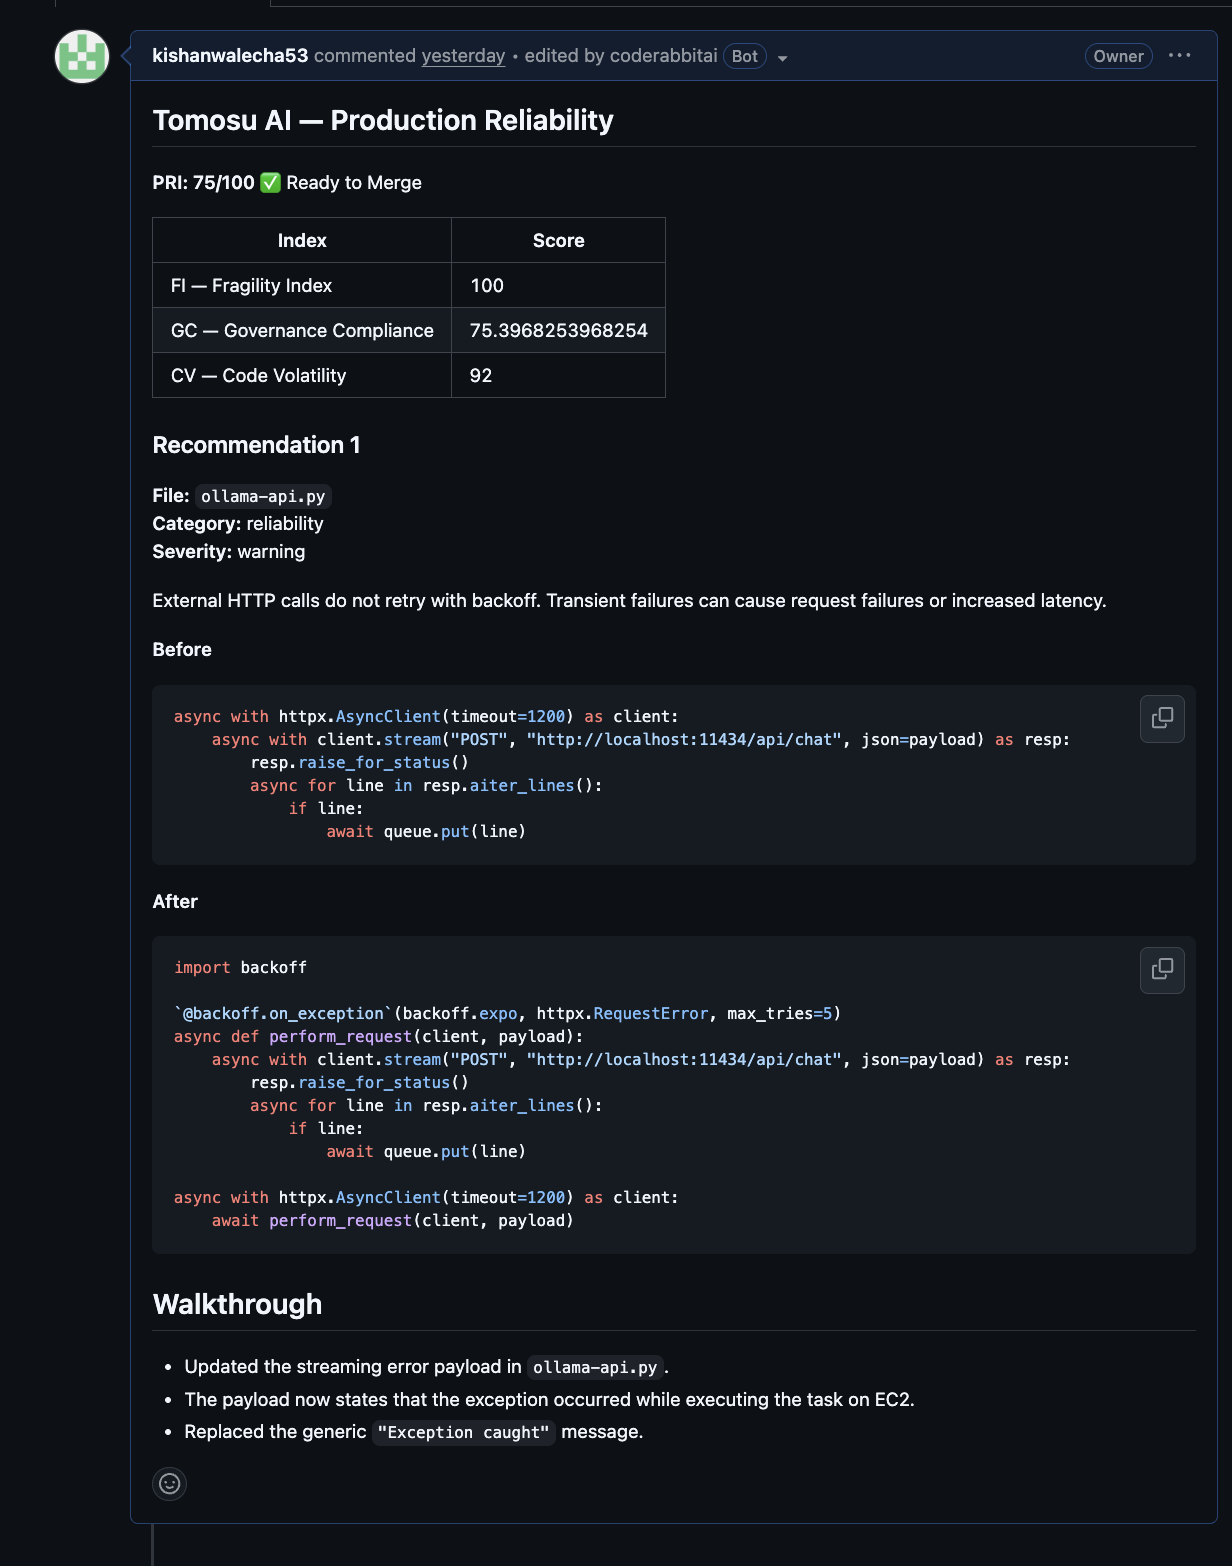
Task: Select the Fragility Index score '100'
Action: (x=558, y=285)
